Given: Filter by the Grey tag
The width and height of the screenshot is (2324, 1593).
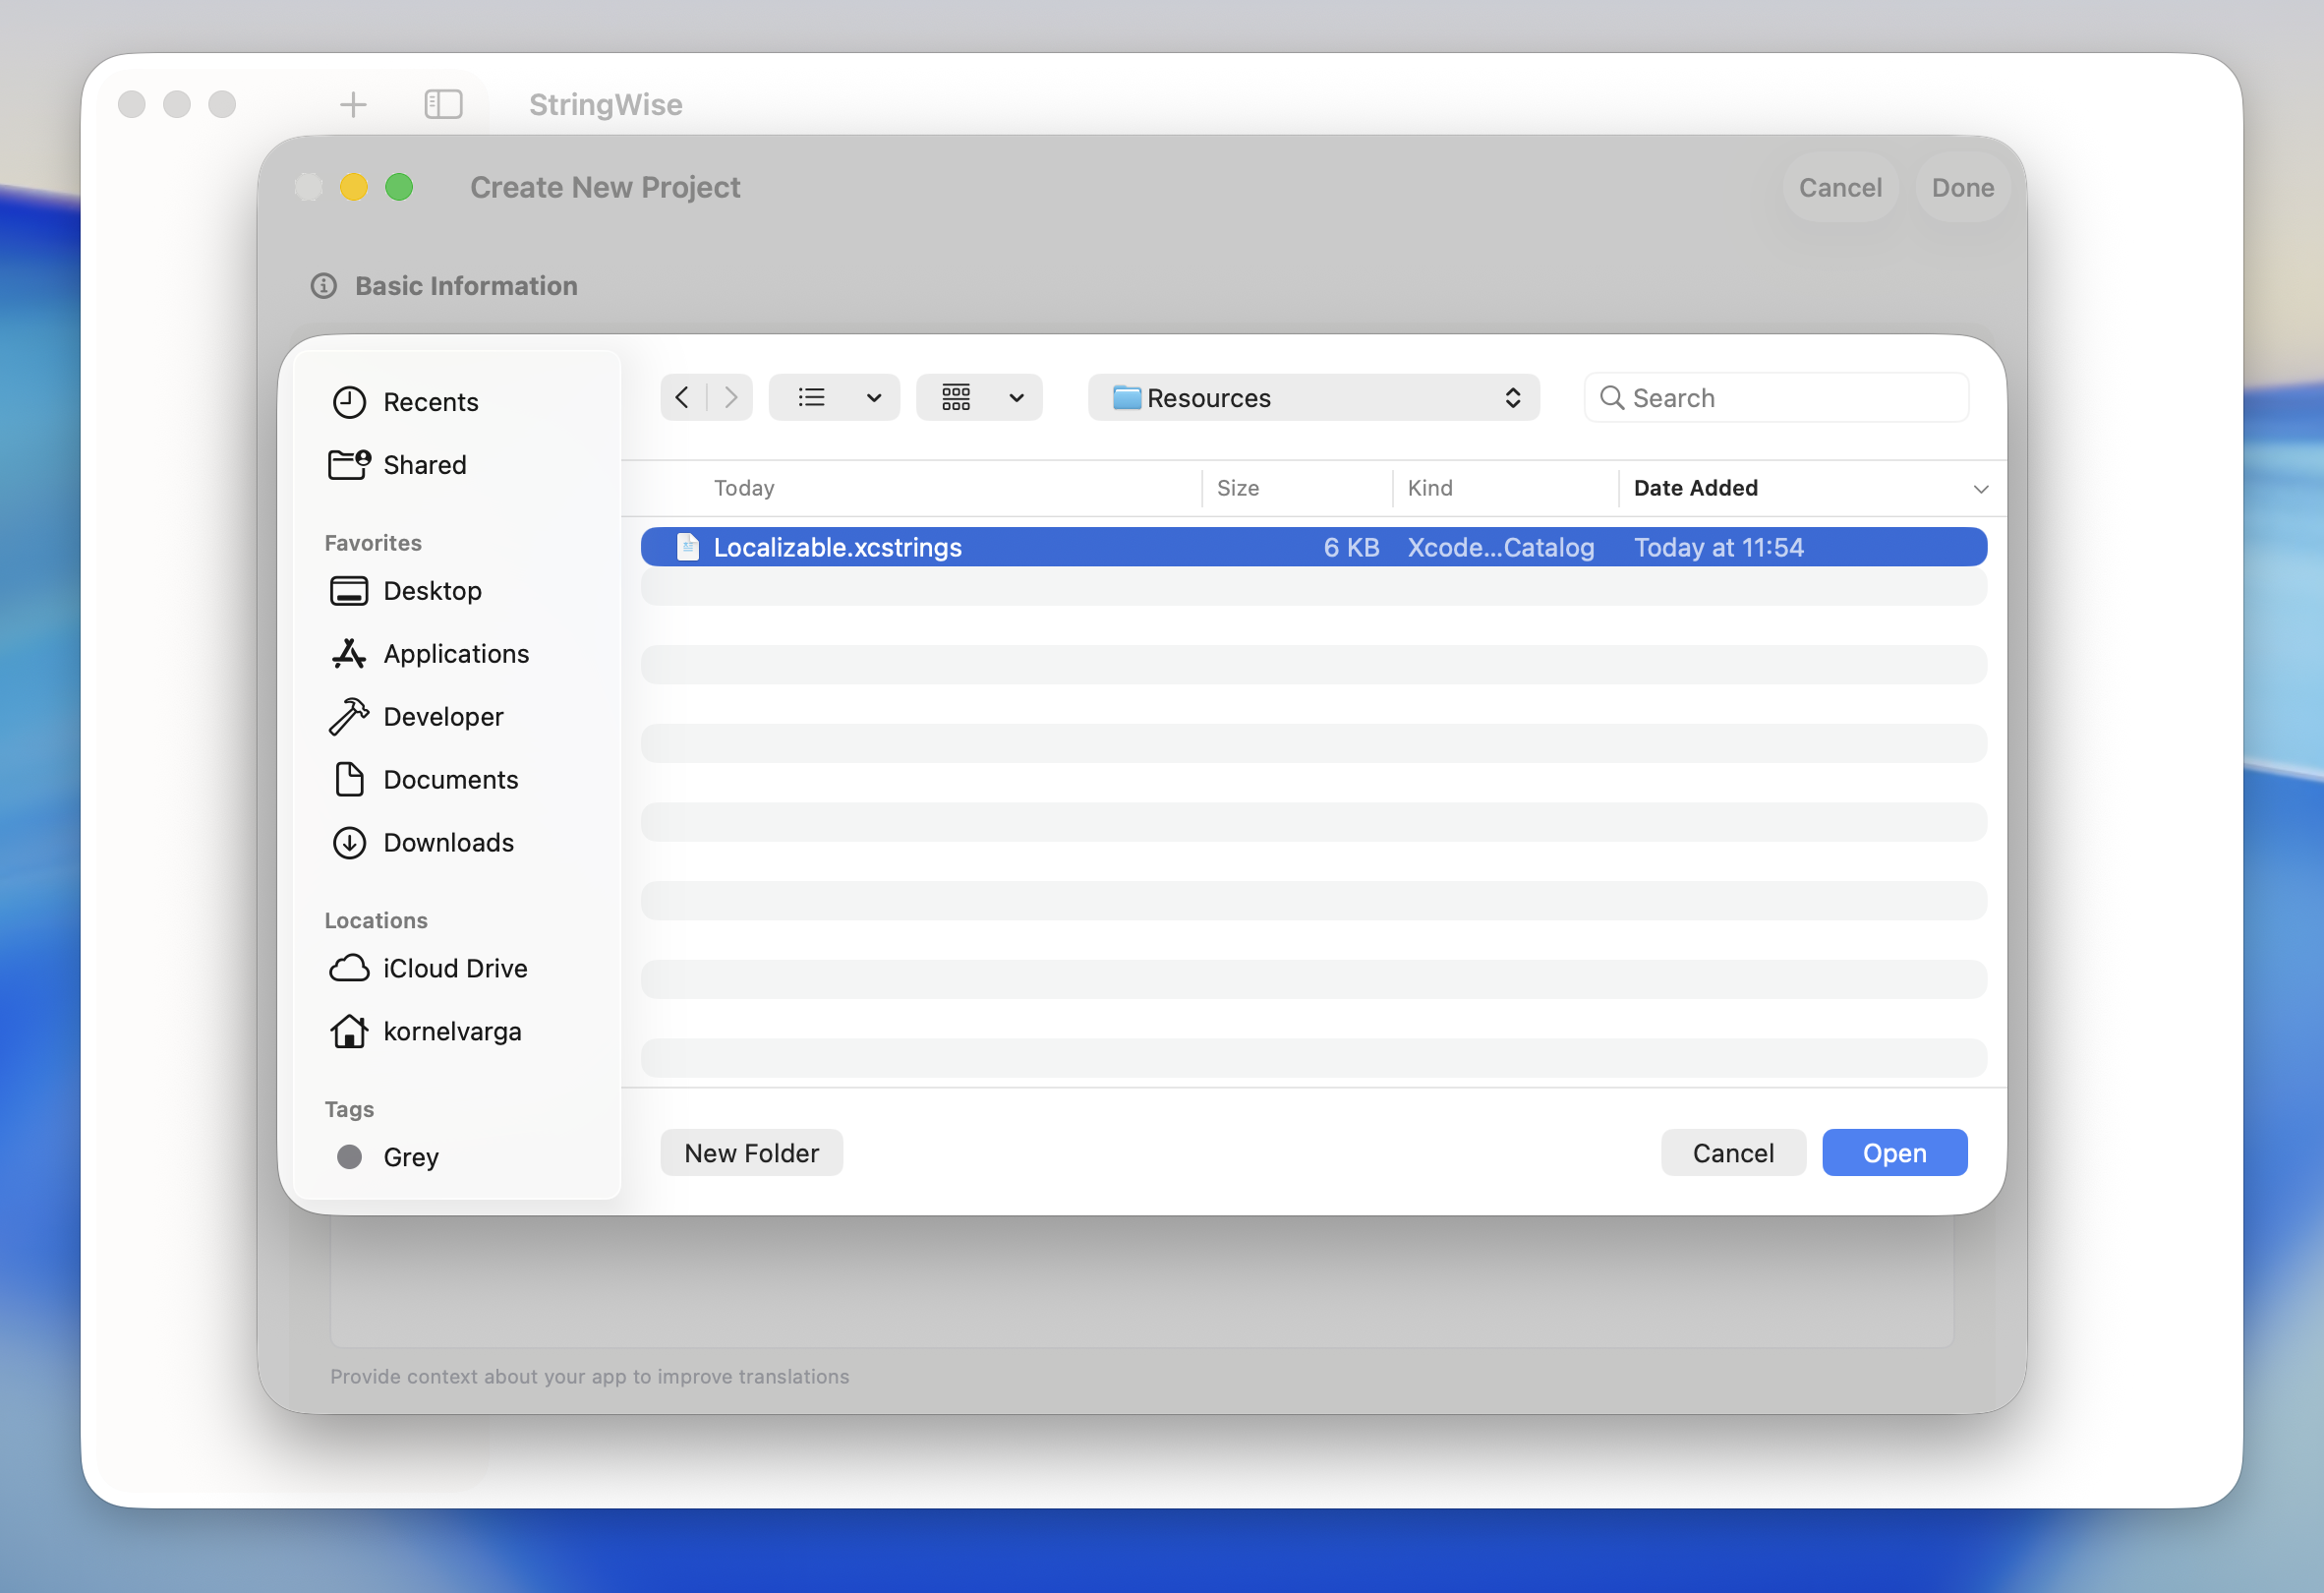Looking at the screenshot, I should tap(410, 1157).
